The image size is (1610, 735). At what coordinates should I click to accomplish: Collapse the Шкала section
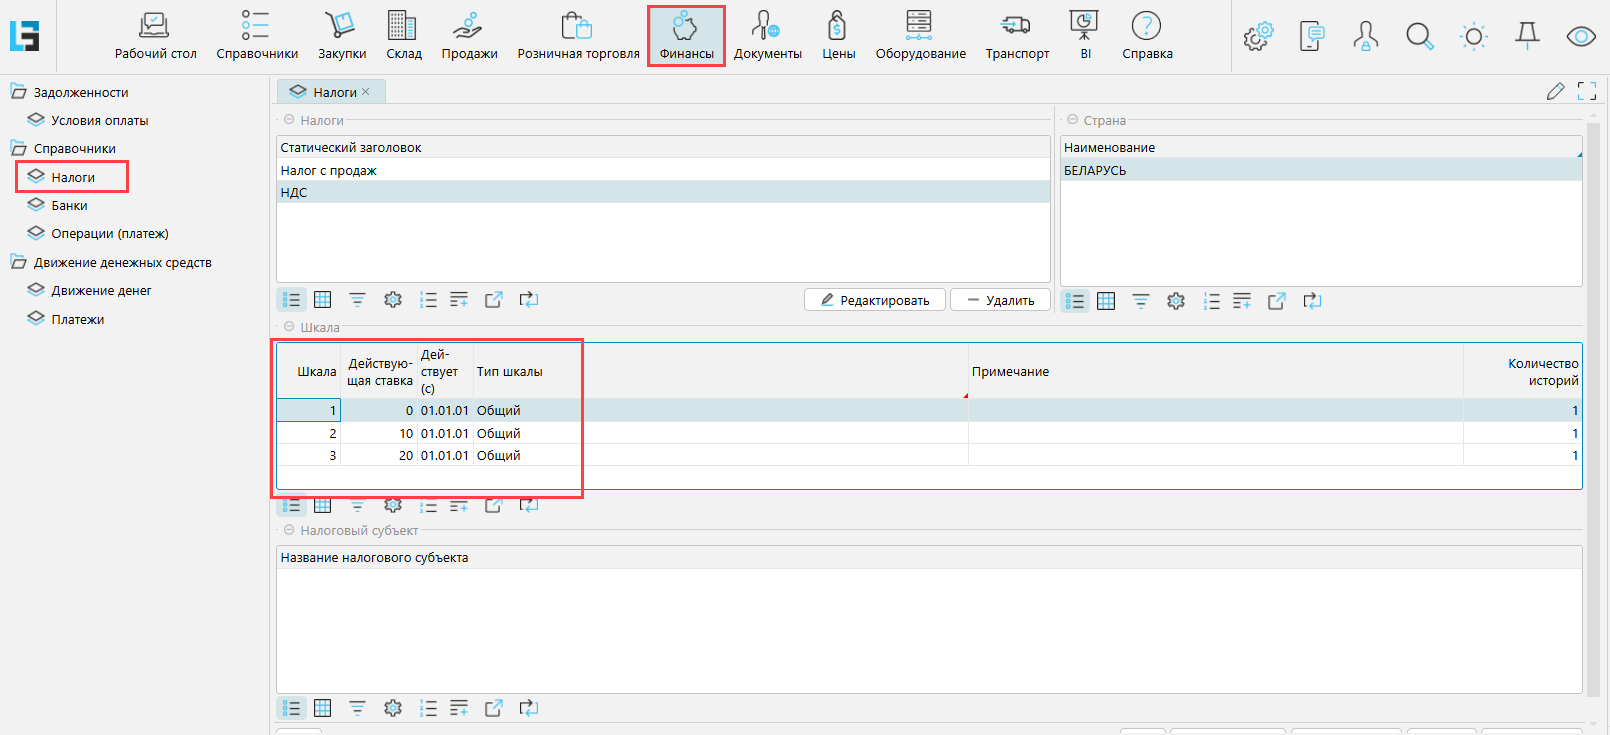289,327
